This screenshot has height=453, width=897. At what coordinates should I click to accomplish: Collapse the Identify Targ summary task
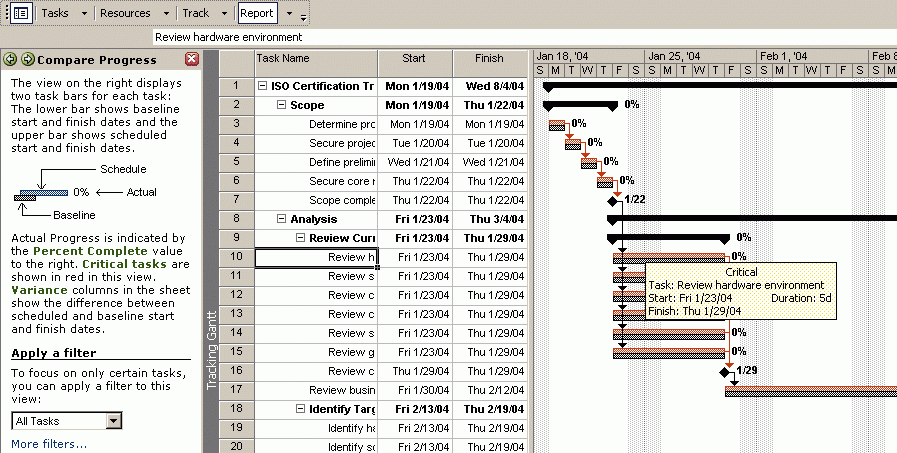pyautogui.click(x=300, y=408)
